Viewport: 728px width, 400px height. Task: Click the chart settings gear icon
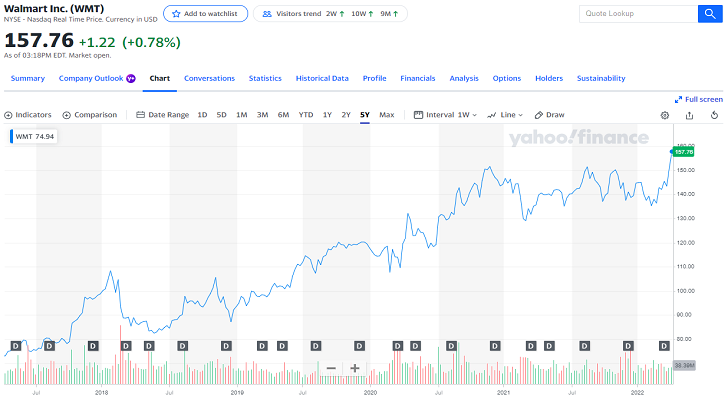point(665,115)
